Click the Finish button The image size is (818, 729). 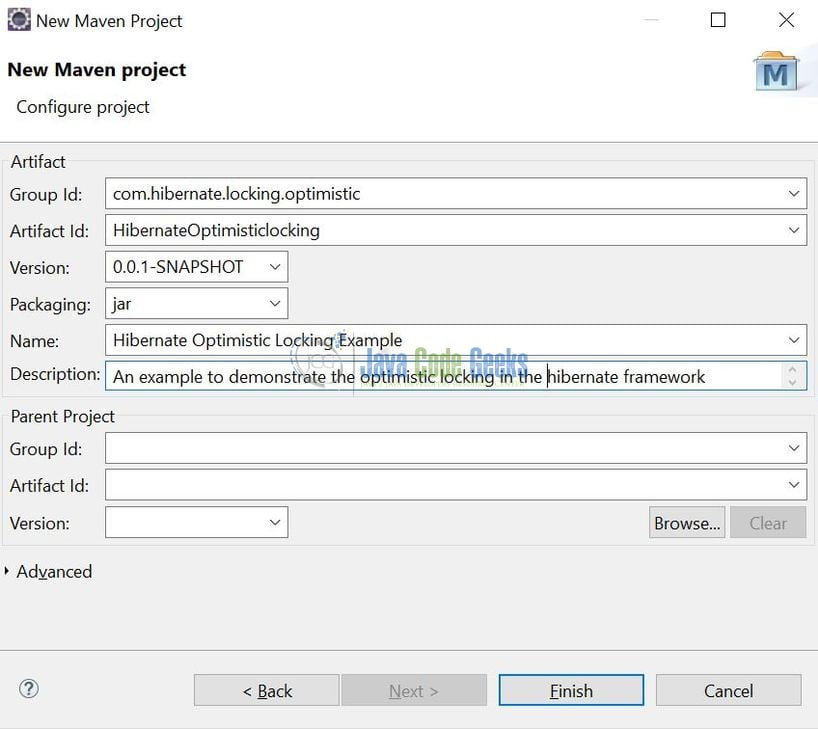tap(571, 690)
